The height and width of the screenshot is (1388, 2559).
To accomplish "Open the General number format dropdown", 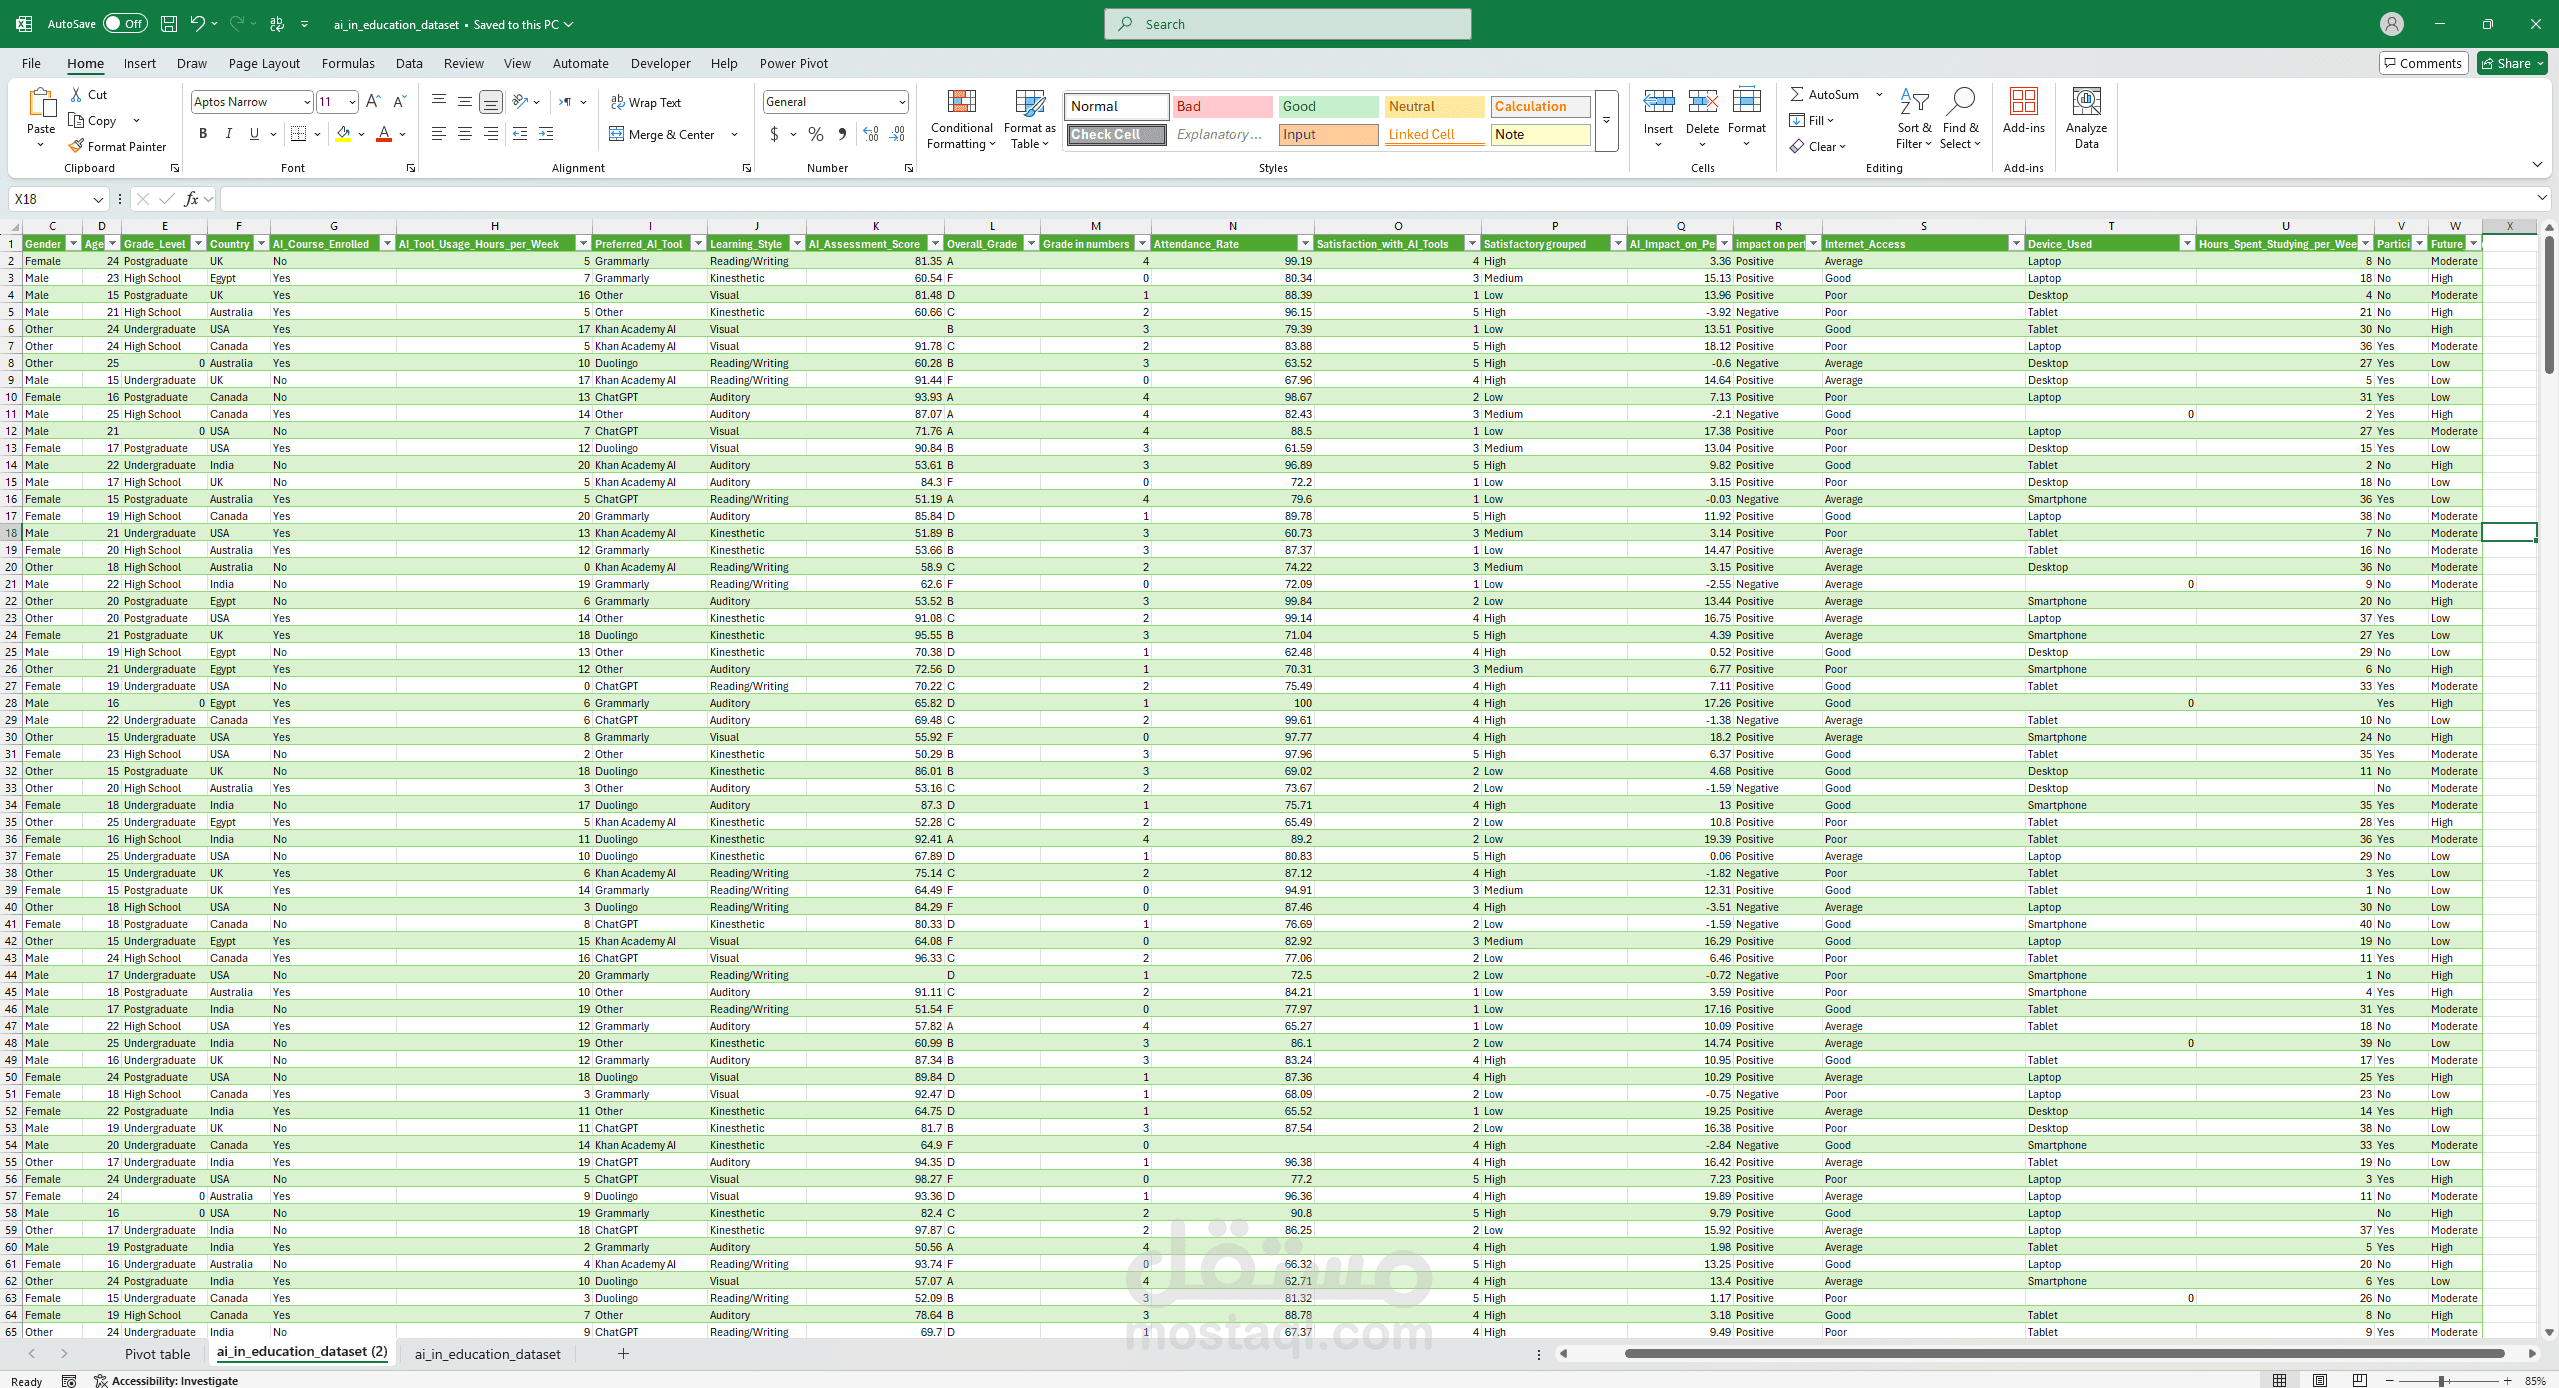I will coord(901,102).
